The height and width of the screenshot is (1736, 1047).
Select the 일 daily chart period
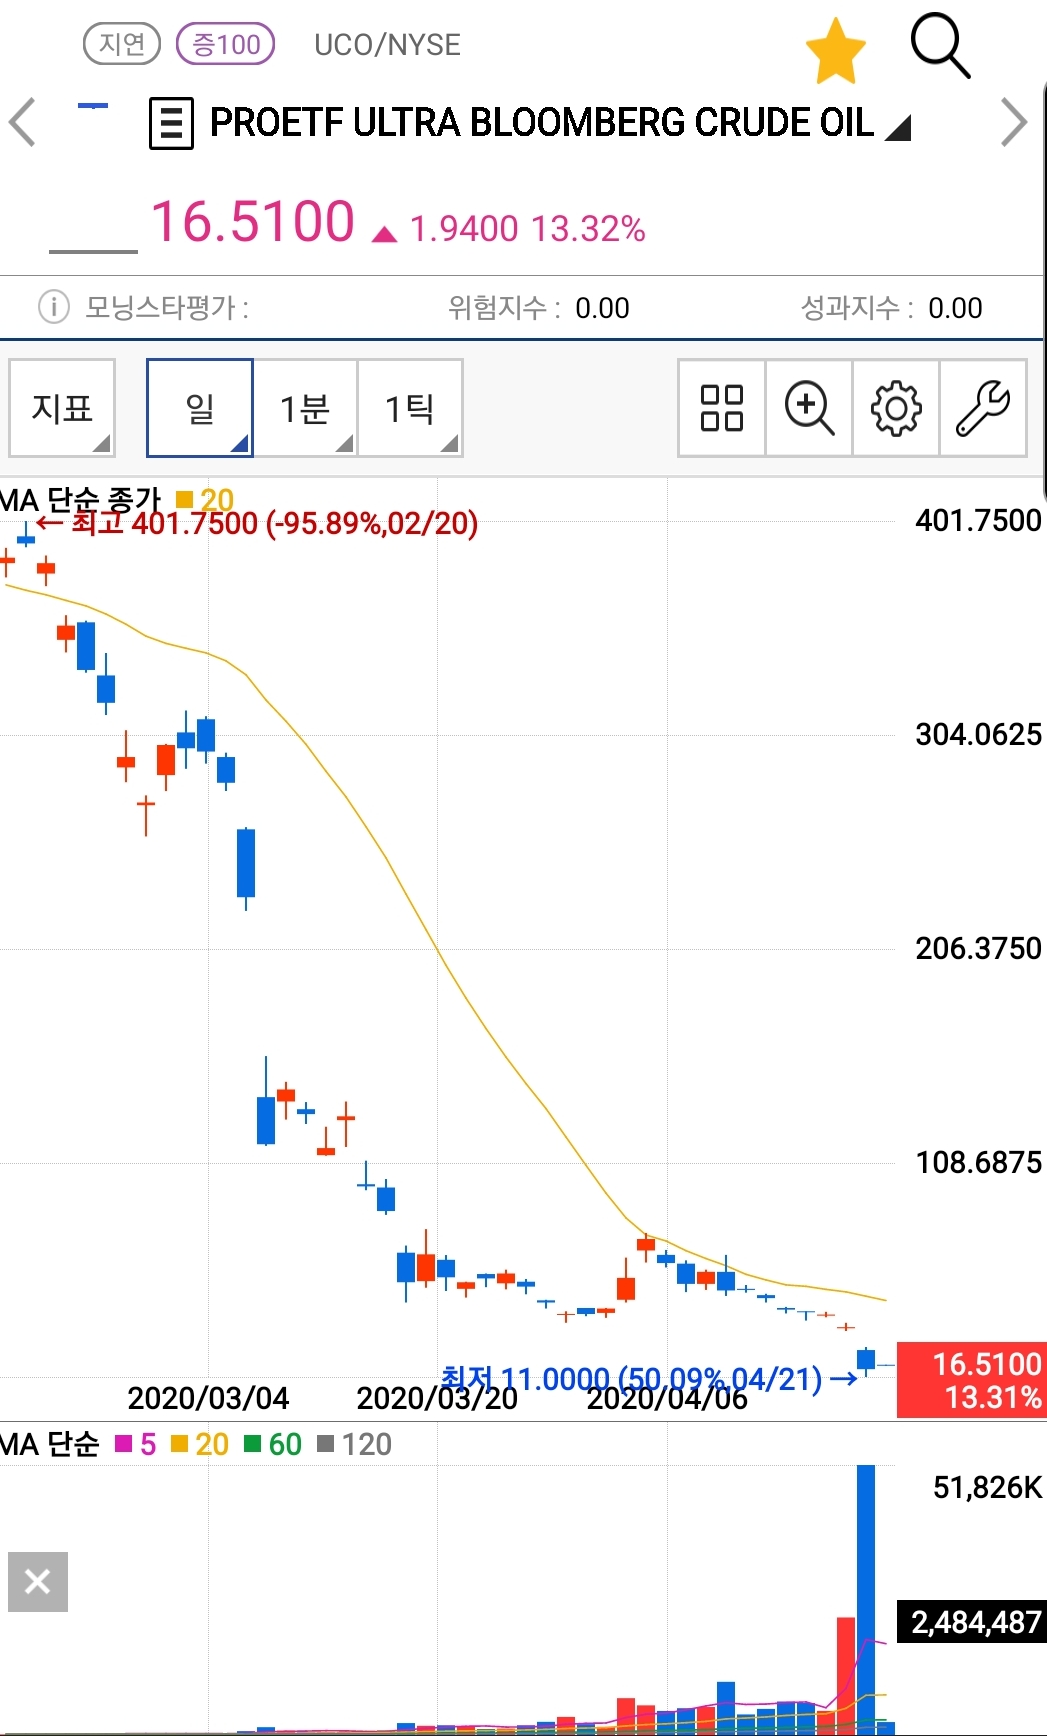200,408
